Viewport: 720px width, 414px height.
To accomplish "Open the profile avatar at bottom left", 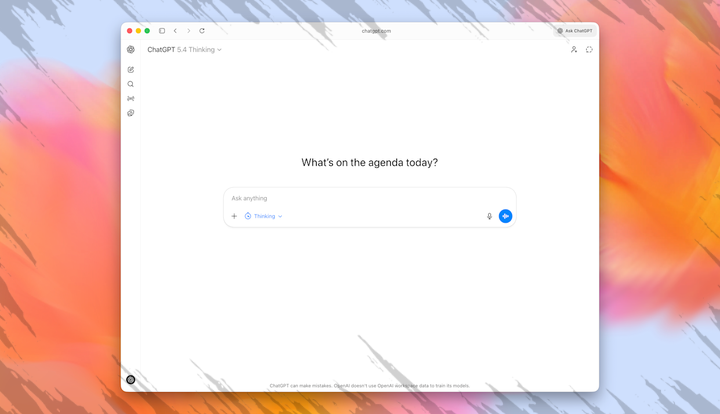I will tap(131, 380).
